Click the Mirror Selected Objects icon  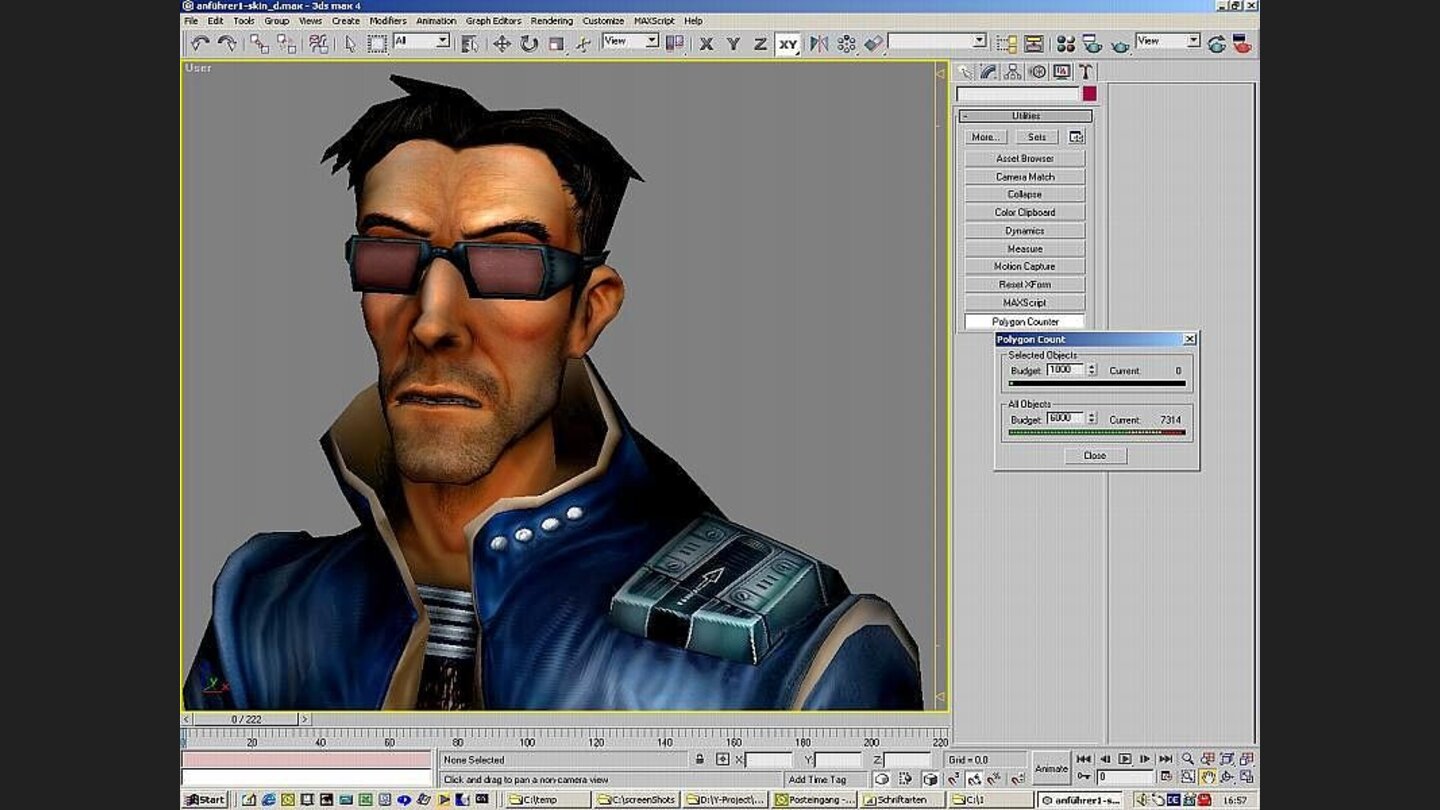tap(819, 43)
